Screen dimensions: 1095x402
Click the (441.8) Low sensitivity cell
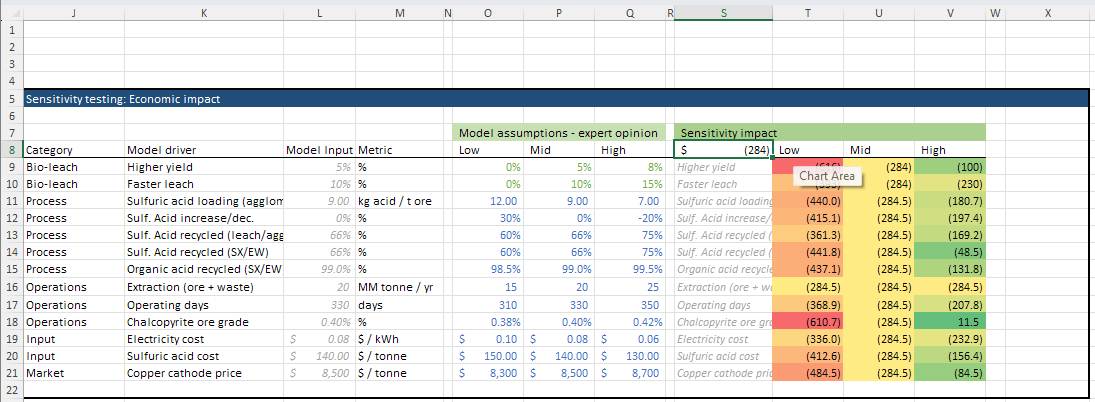tap(808, 252)
